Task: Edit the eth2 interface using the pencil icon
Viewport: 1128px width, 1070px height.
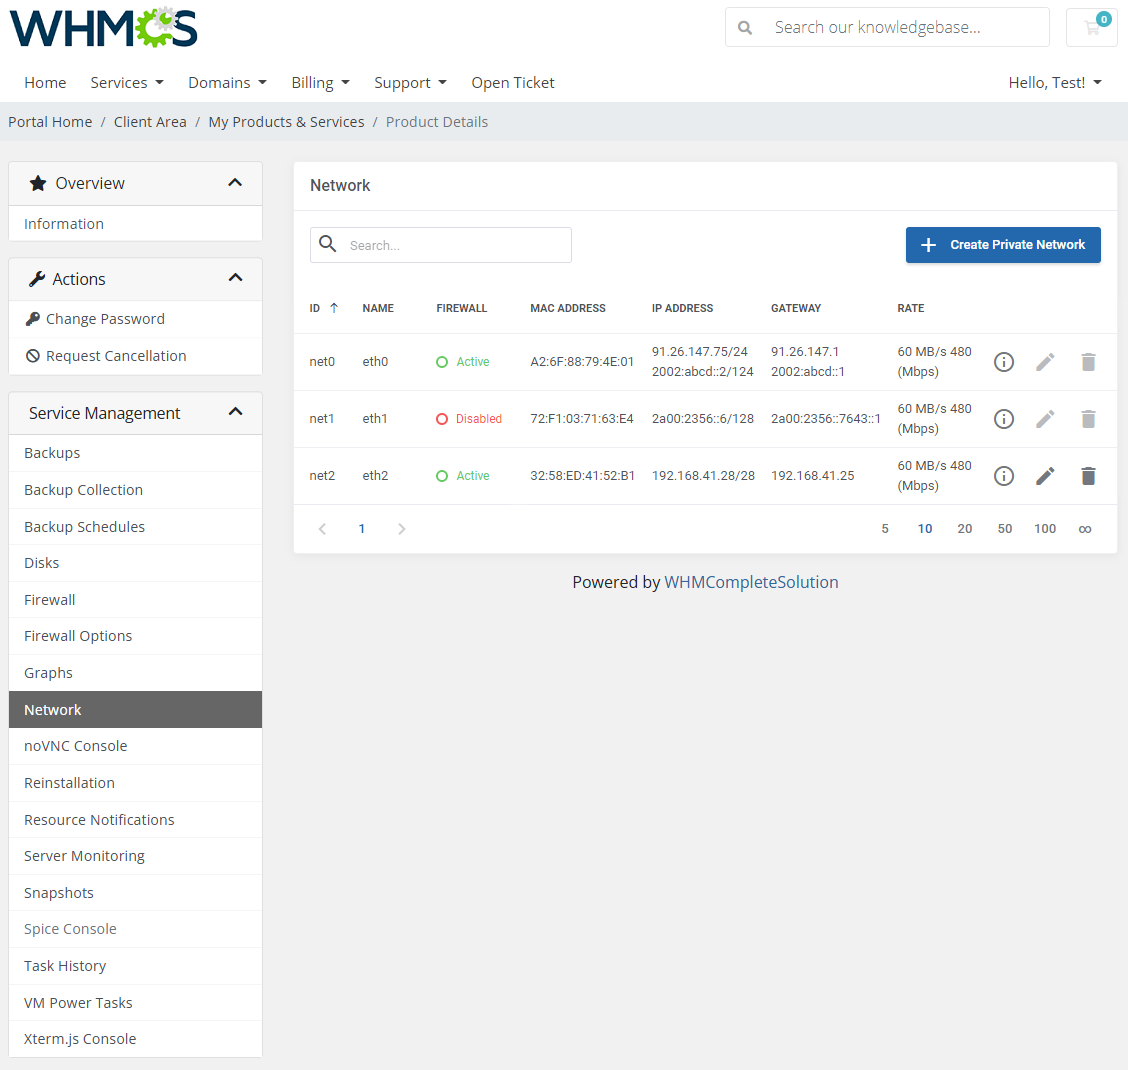Action: tap(1045, 475)
